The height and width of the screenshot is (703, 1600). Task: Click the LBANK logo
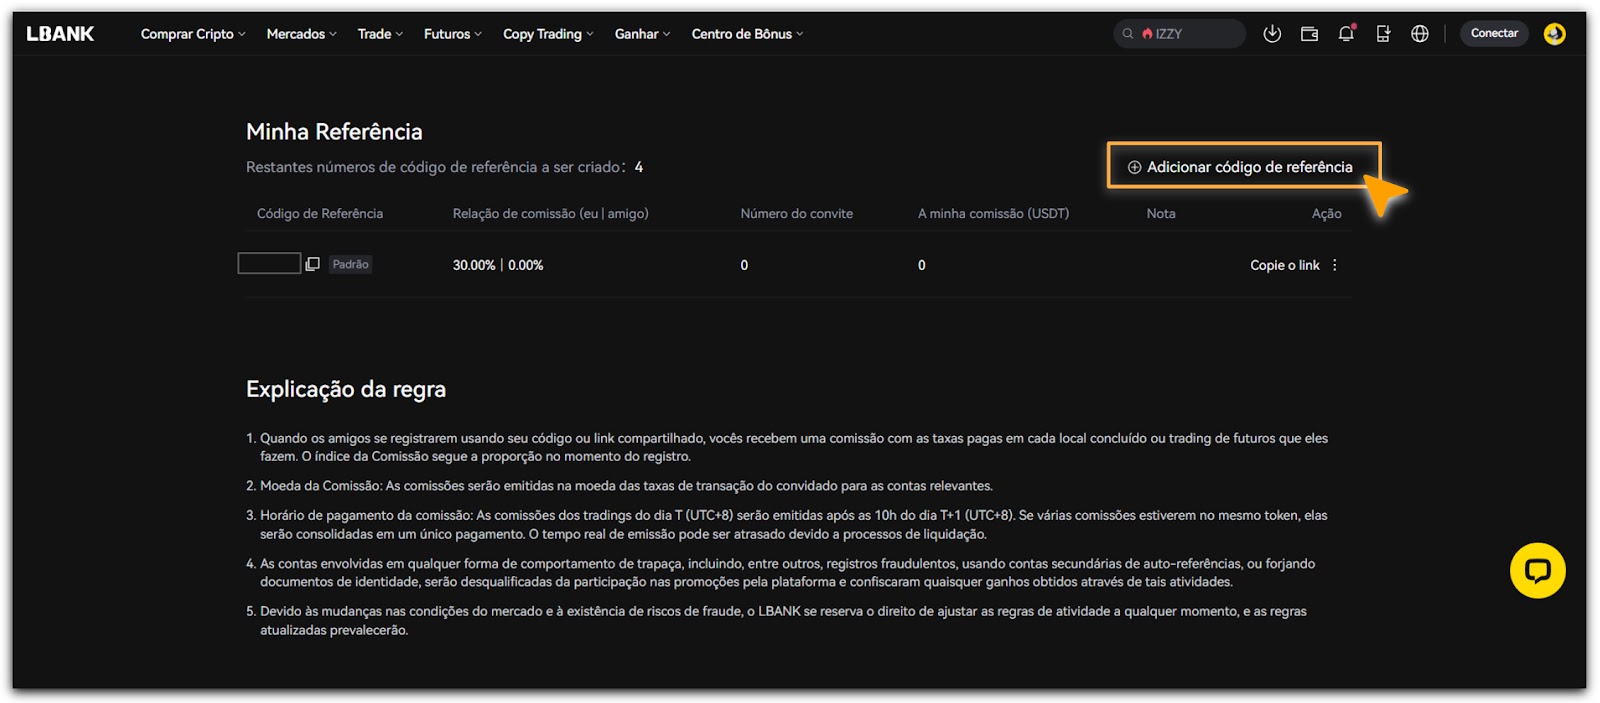[60, 34]
